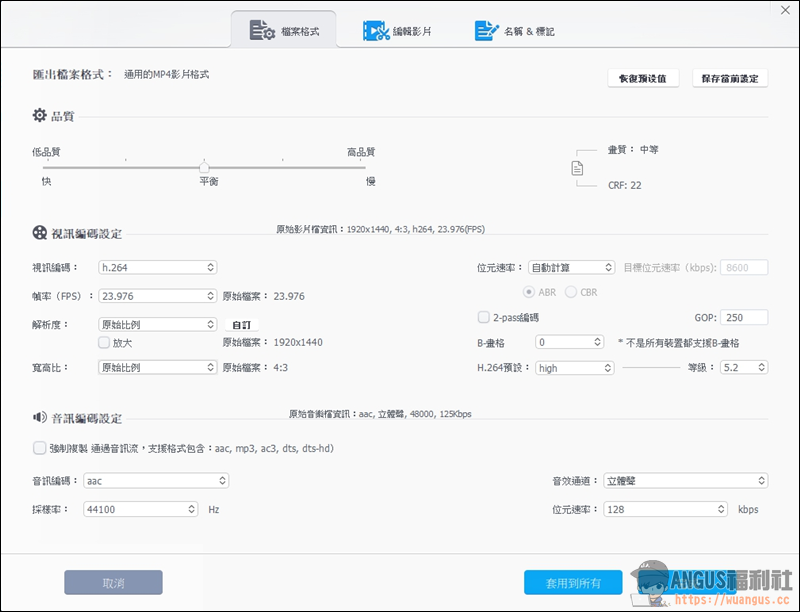Open the 音訊編碼 aac dropdown
This screenshot has width=800, height=612.
click(x=156, y=480)
